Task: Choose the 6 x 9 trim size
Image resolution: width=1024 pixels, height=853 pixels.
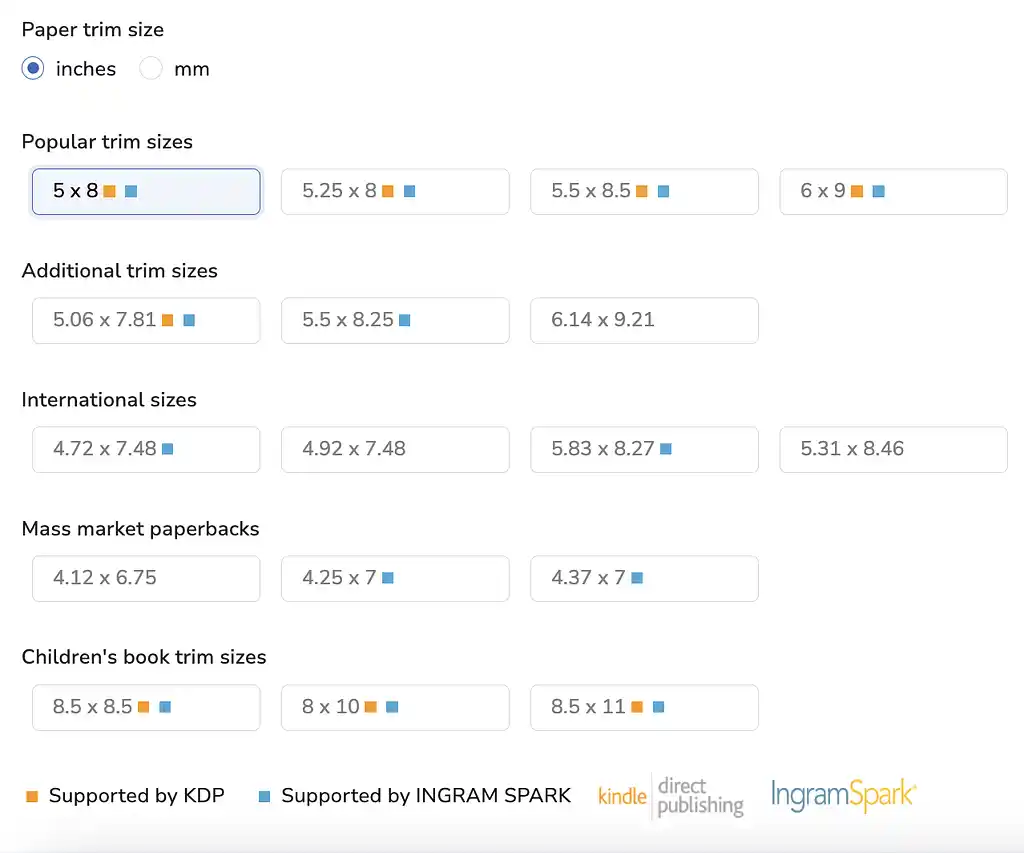Action: coord(893,191)
